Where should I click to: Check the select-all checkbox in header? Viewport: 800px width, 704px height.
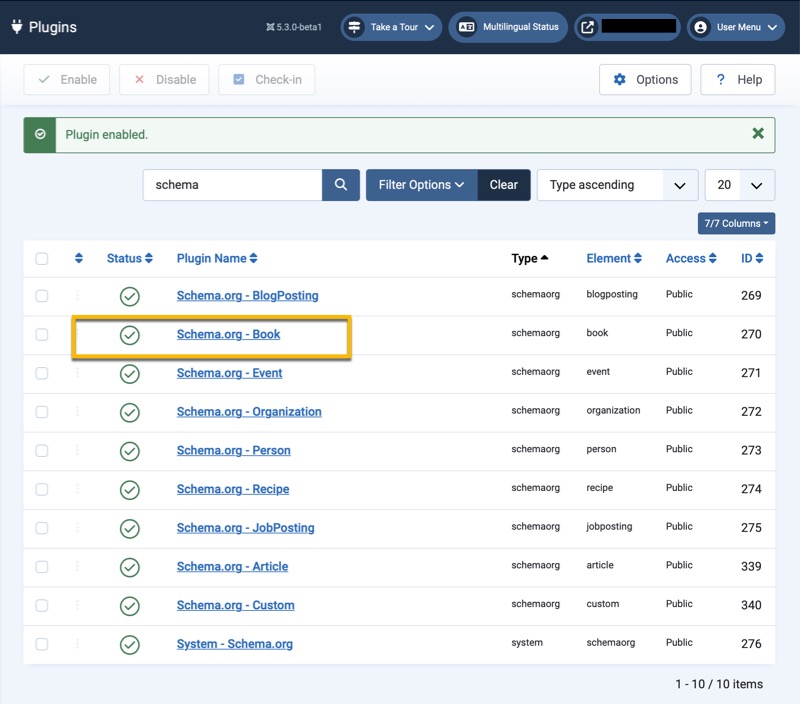pos(42,259)
